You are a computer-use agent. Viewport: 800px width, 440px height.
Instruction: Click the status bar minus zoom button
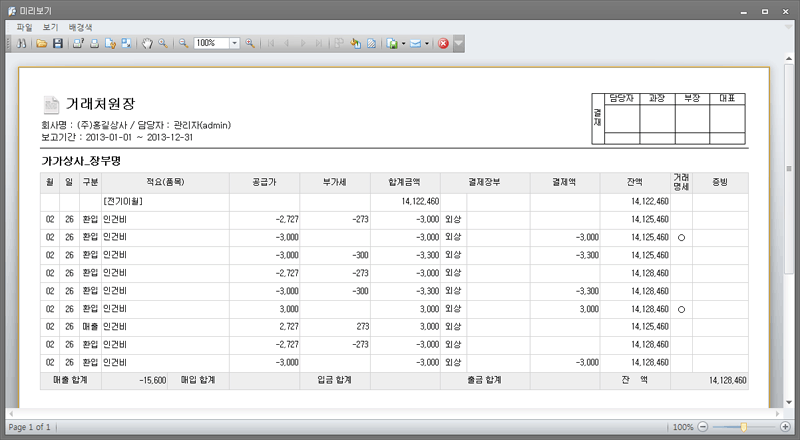[702, 427]
